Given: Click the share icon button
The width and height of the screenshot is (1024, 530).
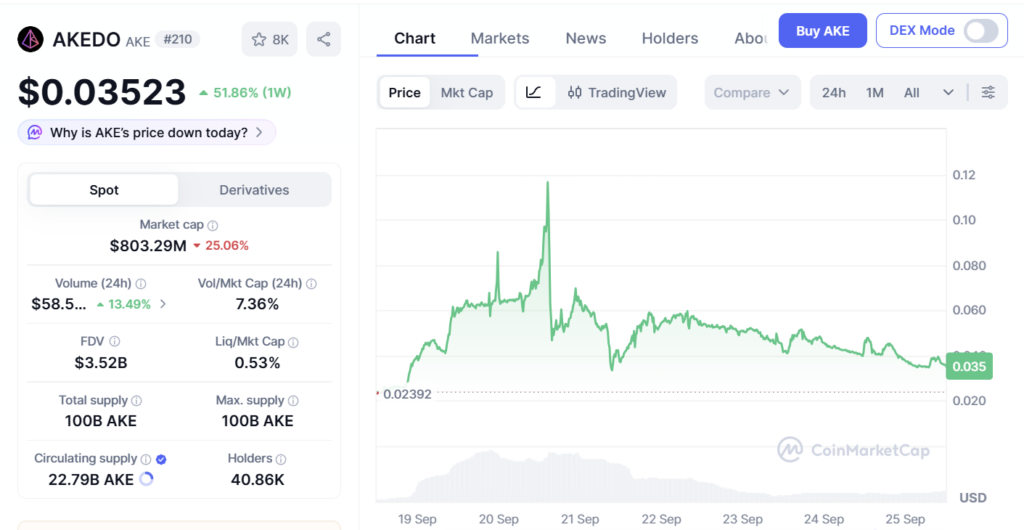Looking at the screenshot, I should (x=323, y=39).
